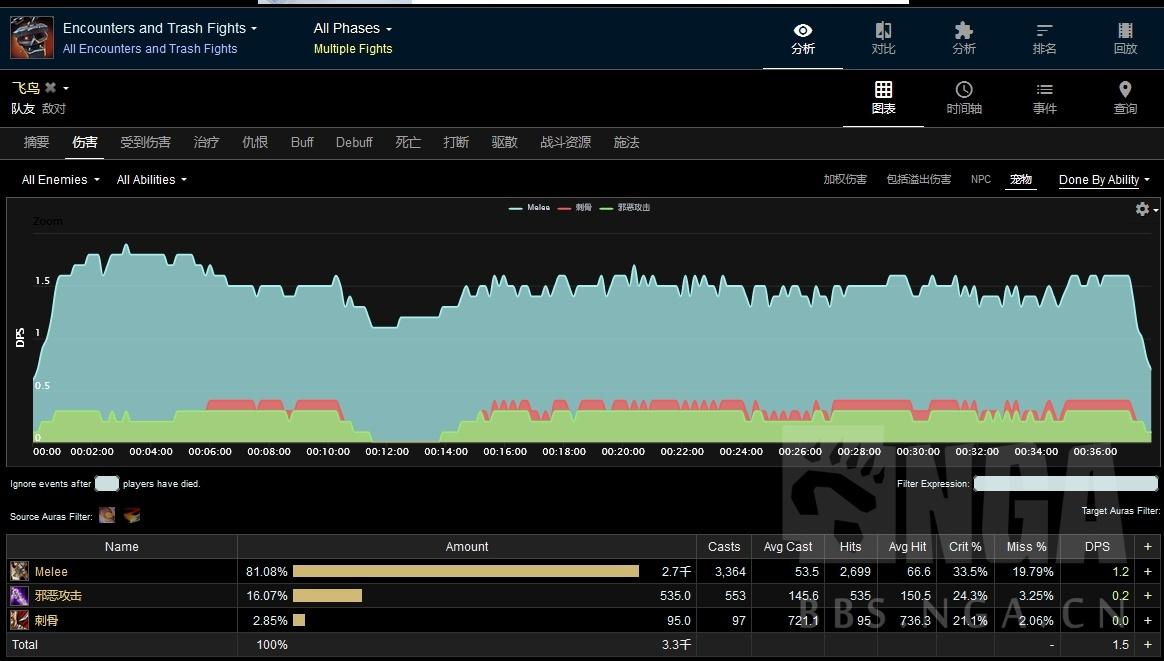
Task: Open the Melee ability link in table
Action: [x=51, y=572]
